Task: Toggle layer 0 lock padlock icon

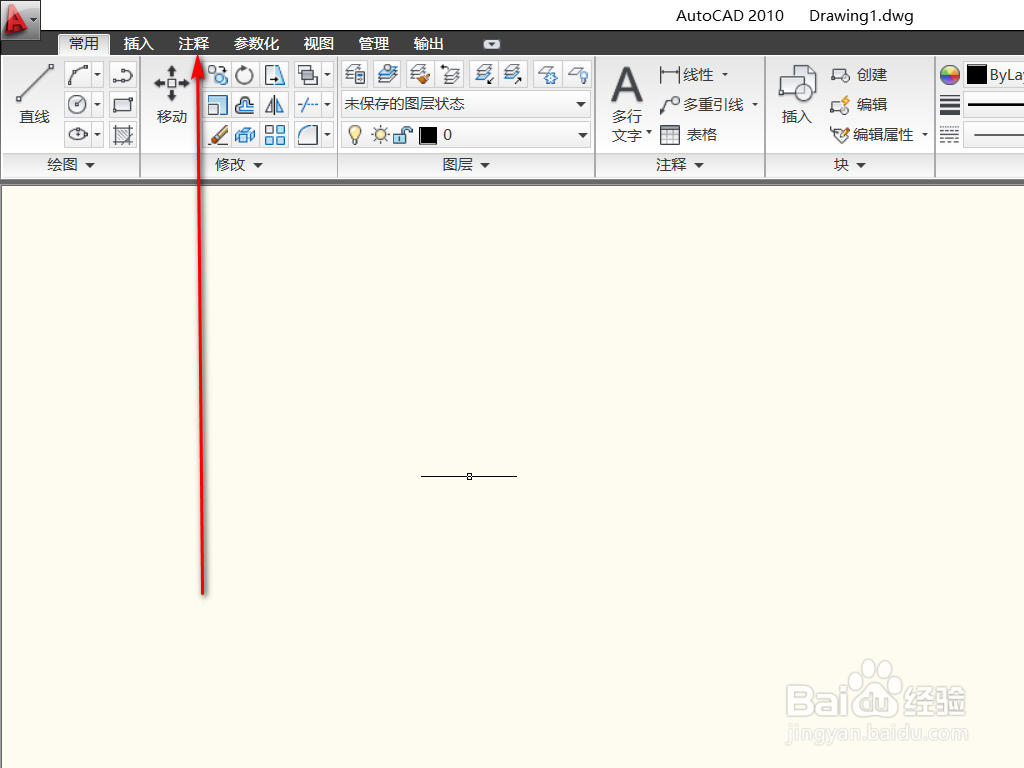Action: point(403,135)
